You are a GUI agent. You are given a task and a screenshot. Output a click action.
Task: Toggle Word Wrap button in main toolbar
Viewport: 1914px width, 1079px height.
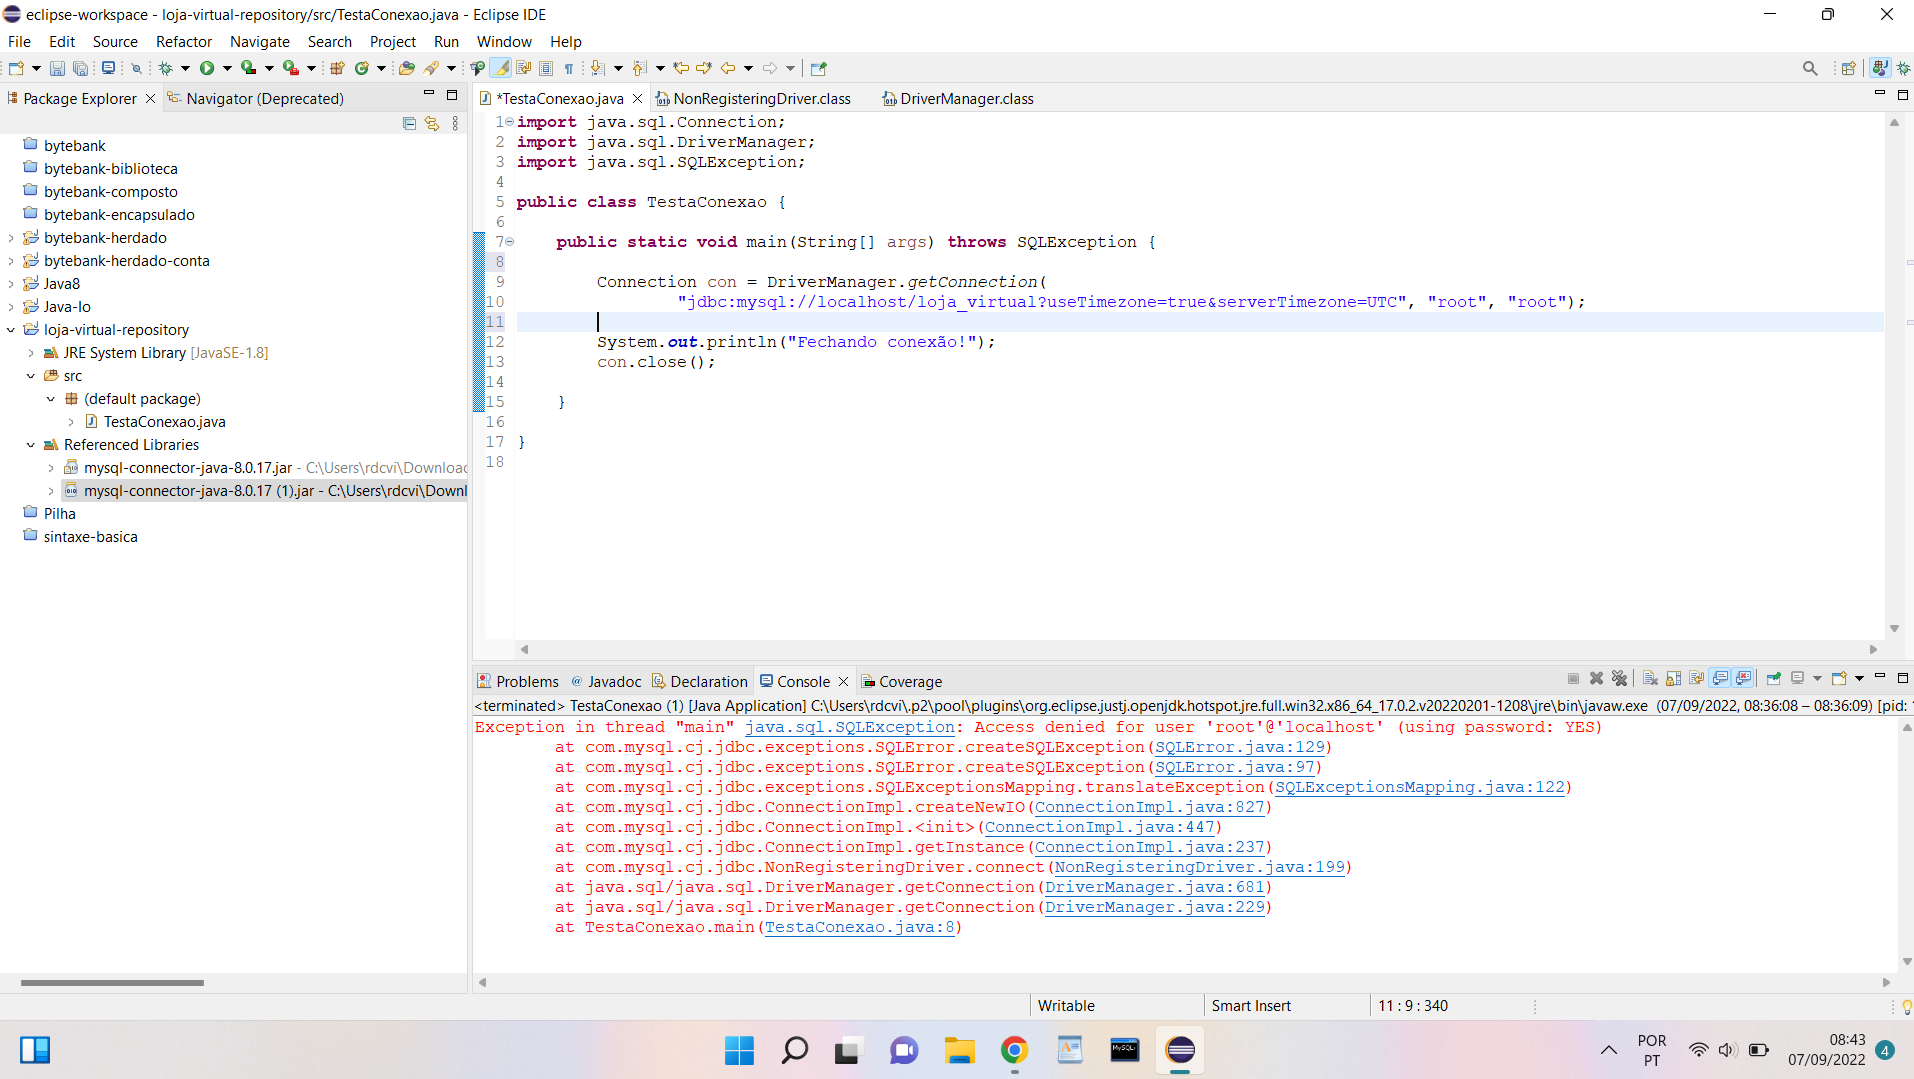523,68
